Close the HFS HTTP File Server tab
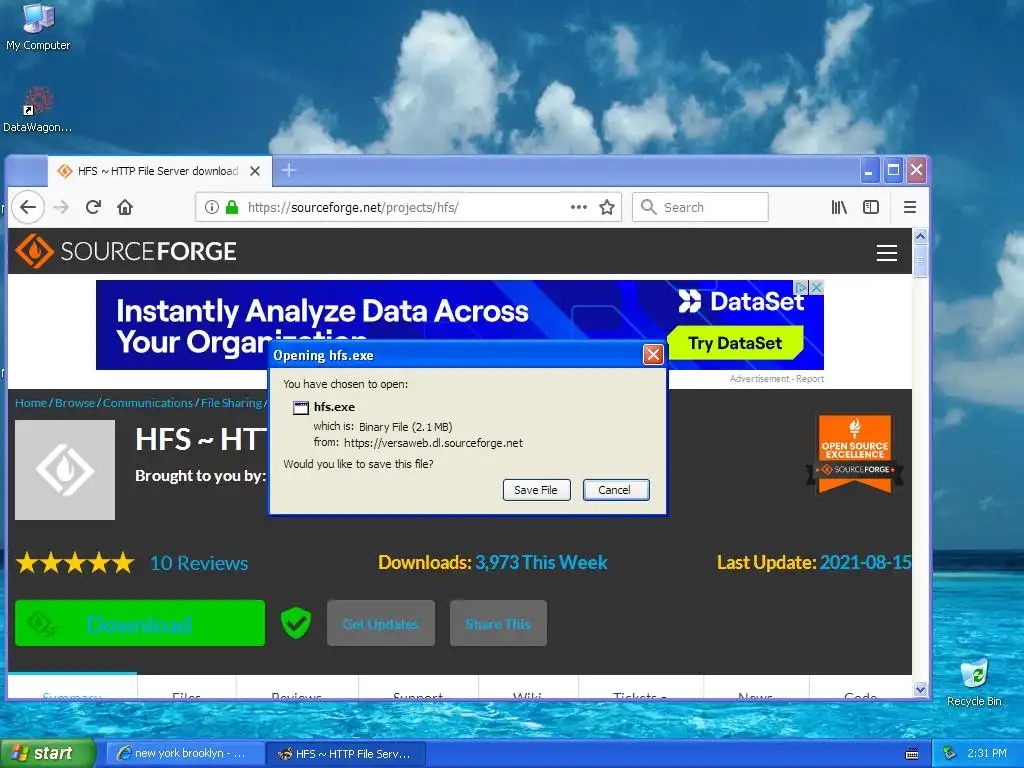 (x=255, y=171)
